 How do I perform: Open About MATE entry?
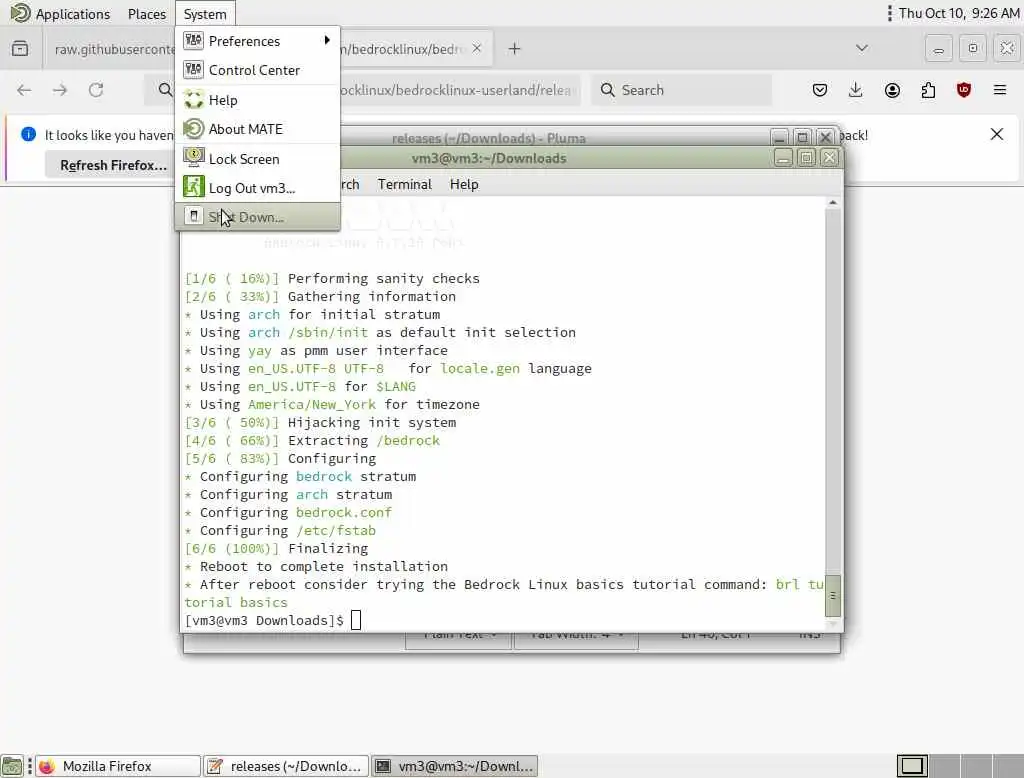[x=258, y=129]
